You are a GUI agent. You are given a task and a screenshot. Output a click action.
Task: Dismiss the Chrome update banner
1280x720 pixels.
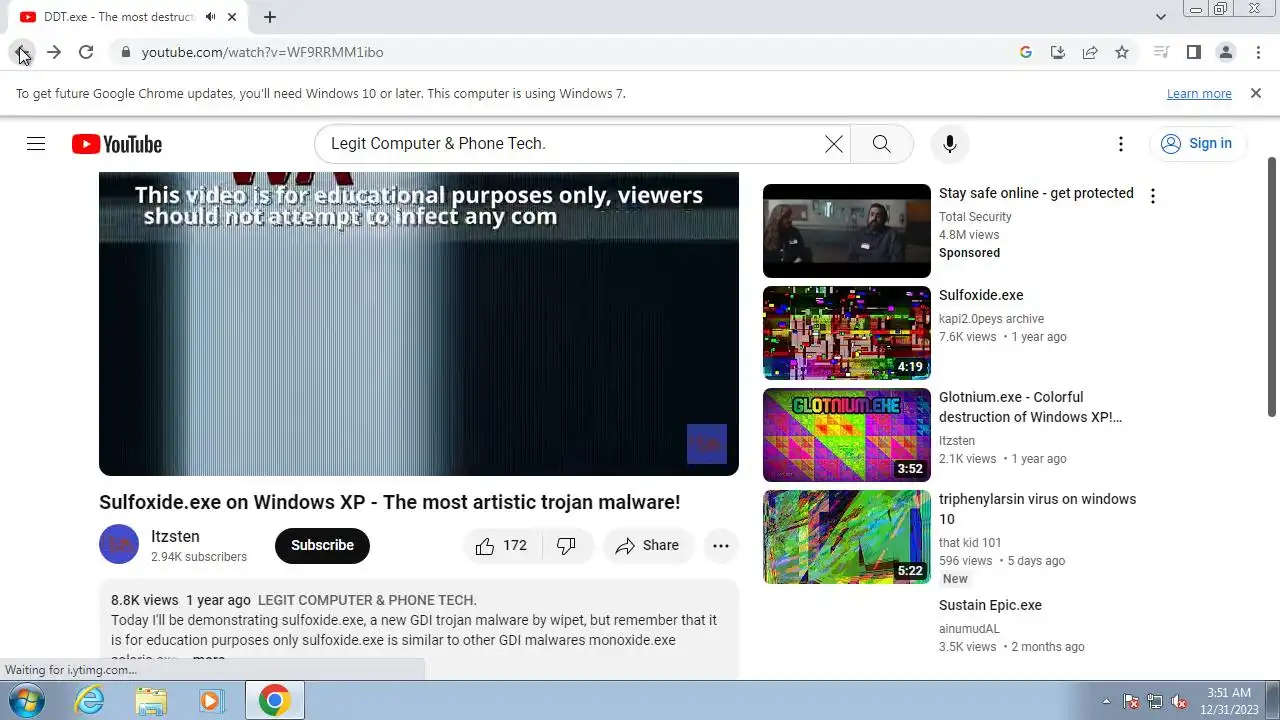coord(1256,93)
